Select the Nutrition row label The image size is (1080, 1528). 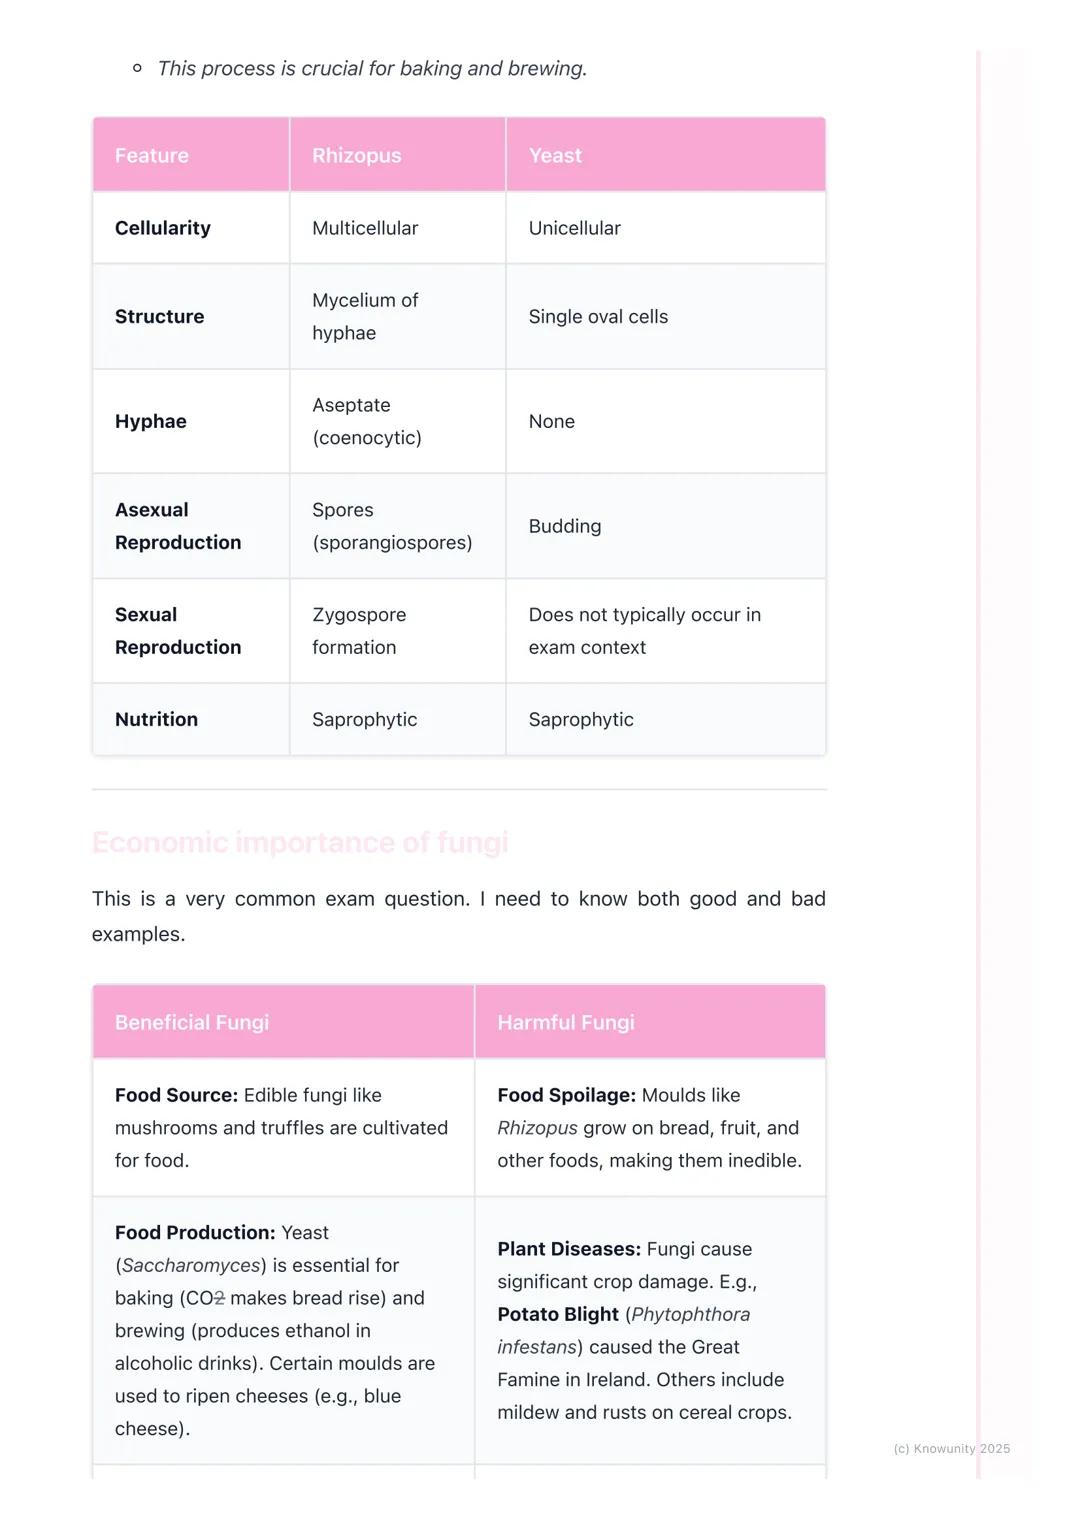(x=156, y=719)
